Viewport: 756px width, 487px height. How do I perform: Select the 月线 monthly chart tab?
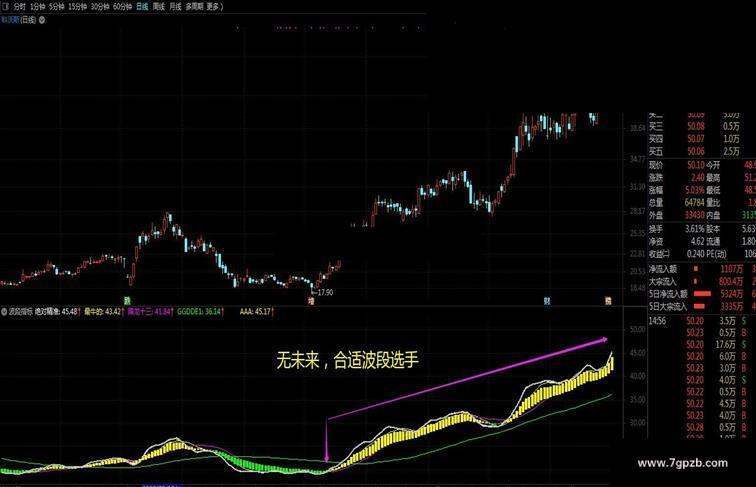point(175,7)
